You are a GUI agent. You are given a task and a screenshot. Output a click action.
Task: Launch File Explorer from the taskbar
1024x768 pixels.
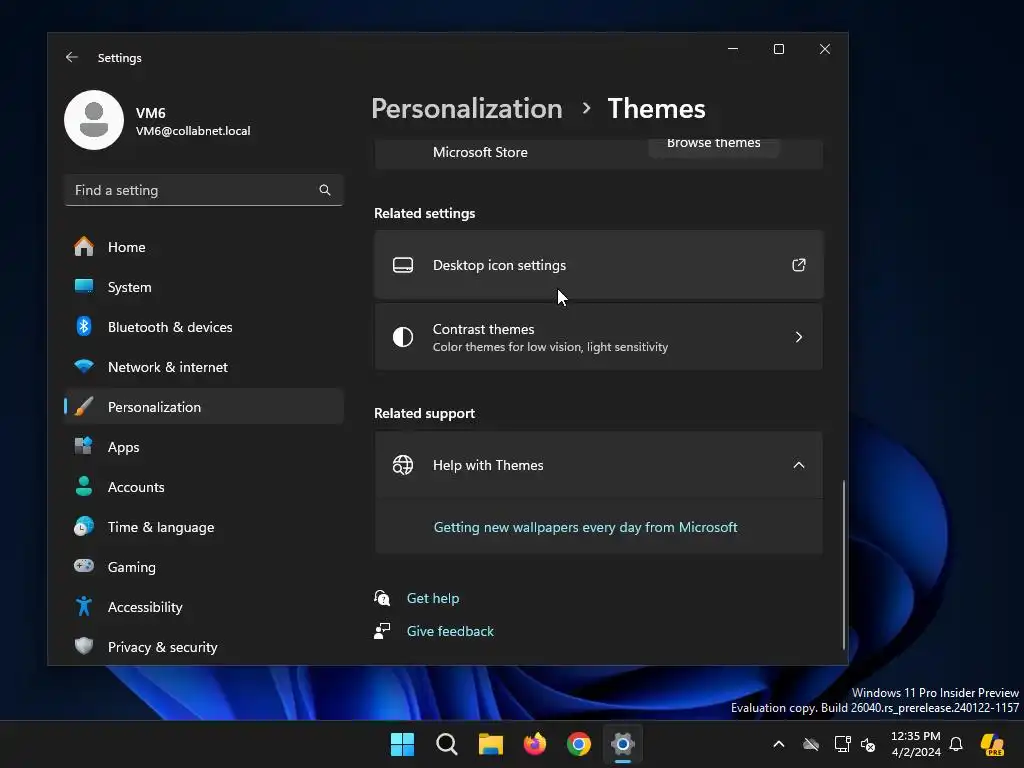(x=490, y=744)
